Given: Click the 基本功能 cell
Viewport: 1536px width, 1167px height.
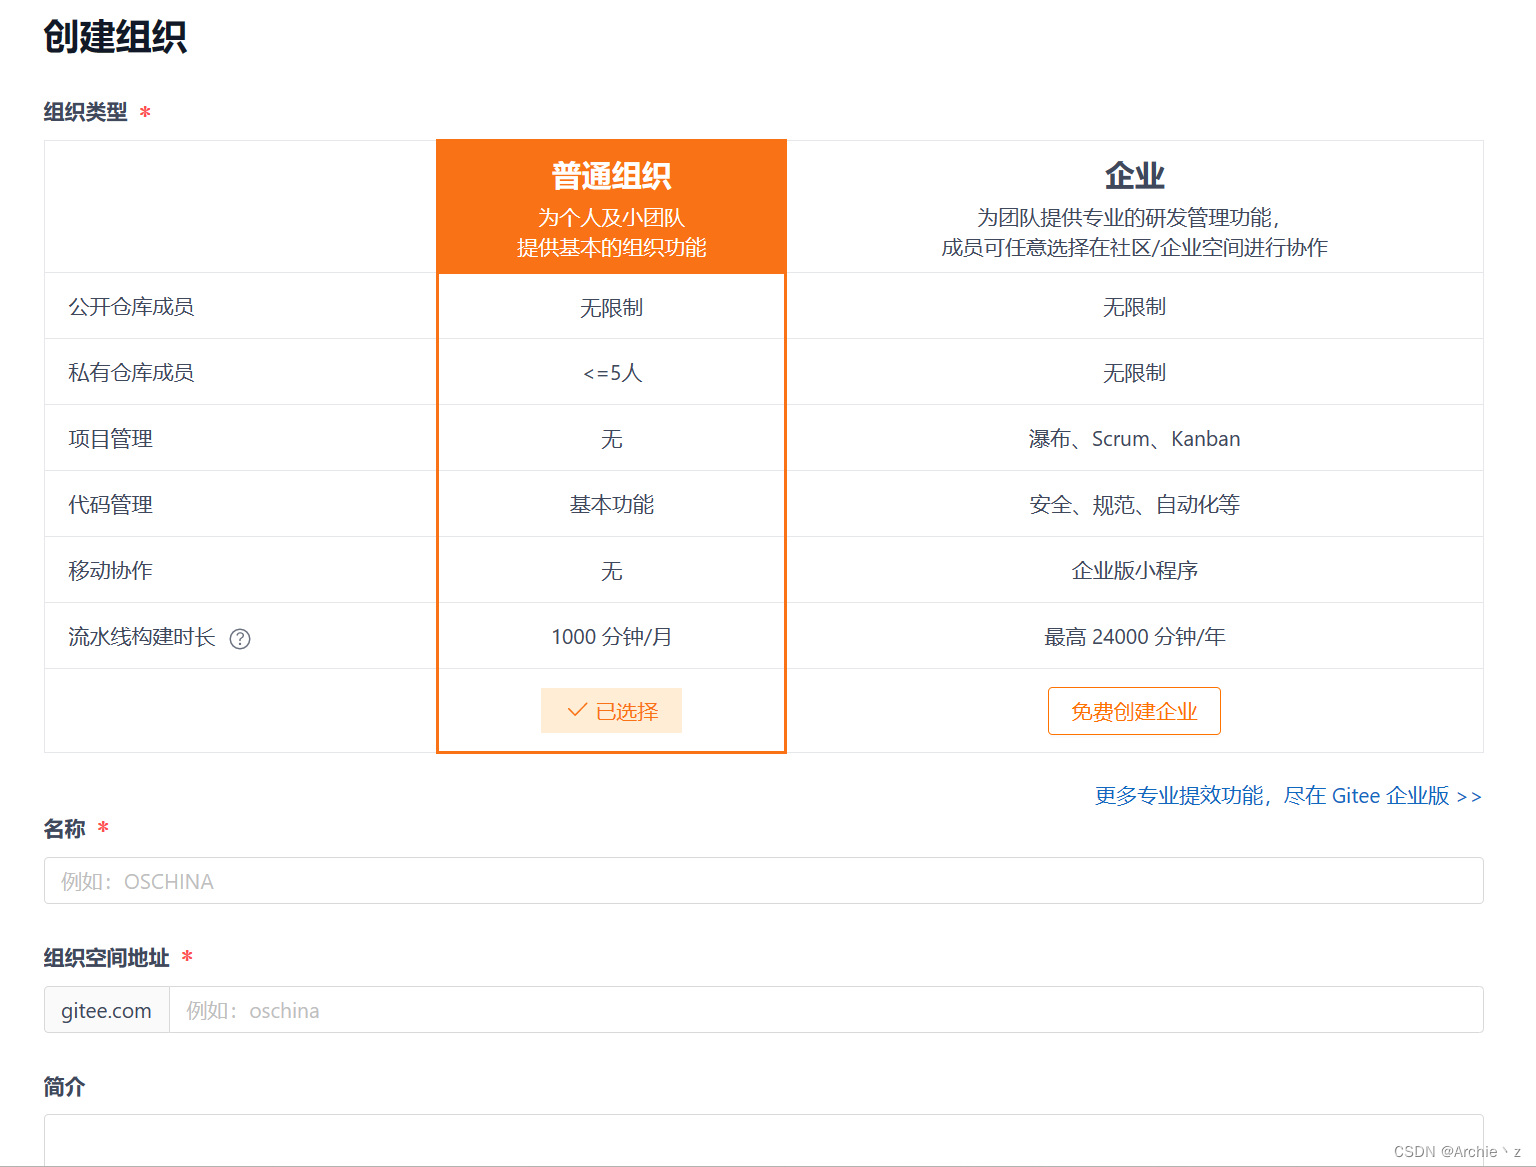Looking at the screenshot, I should (612, 505).
